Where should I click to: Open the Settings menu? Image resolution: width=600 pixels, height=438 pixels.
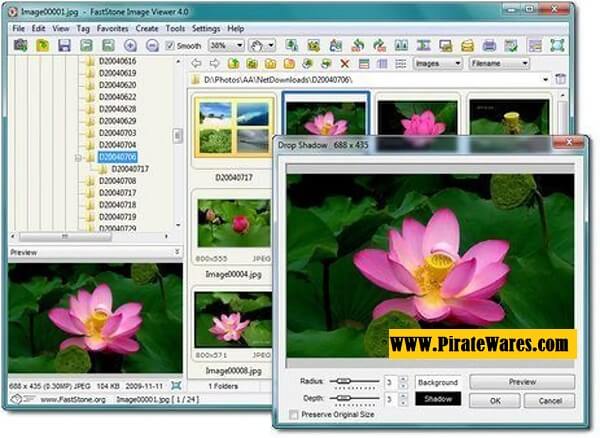[x=206, y=29]
